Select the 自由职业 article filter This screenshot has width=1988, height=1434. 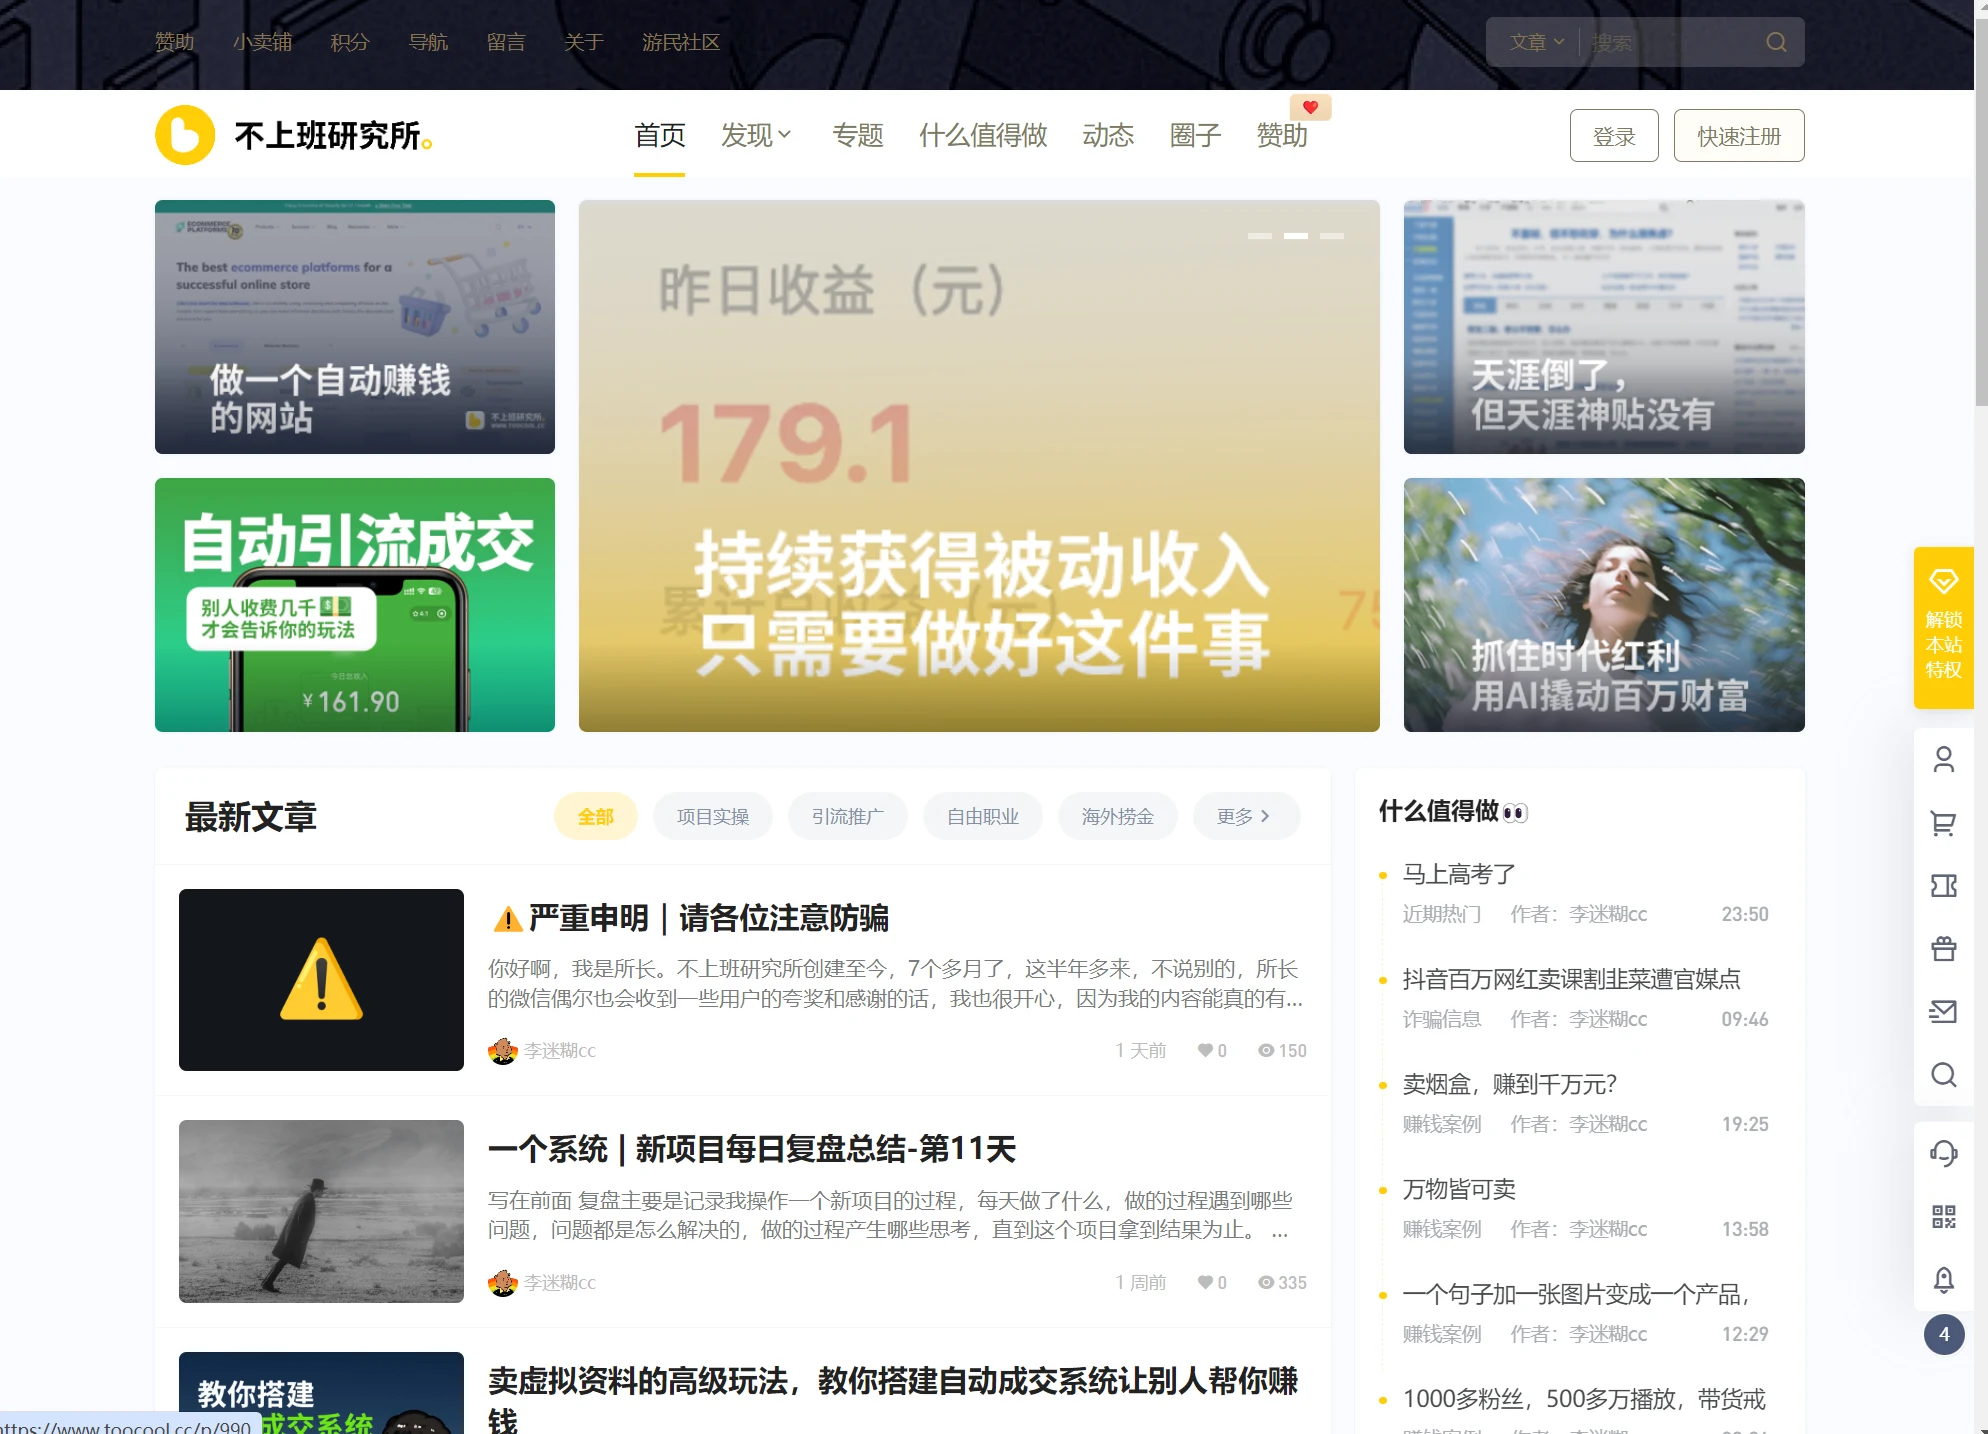[x=983, y=816]
